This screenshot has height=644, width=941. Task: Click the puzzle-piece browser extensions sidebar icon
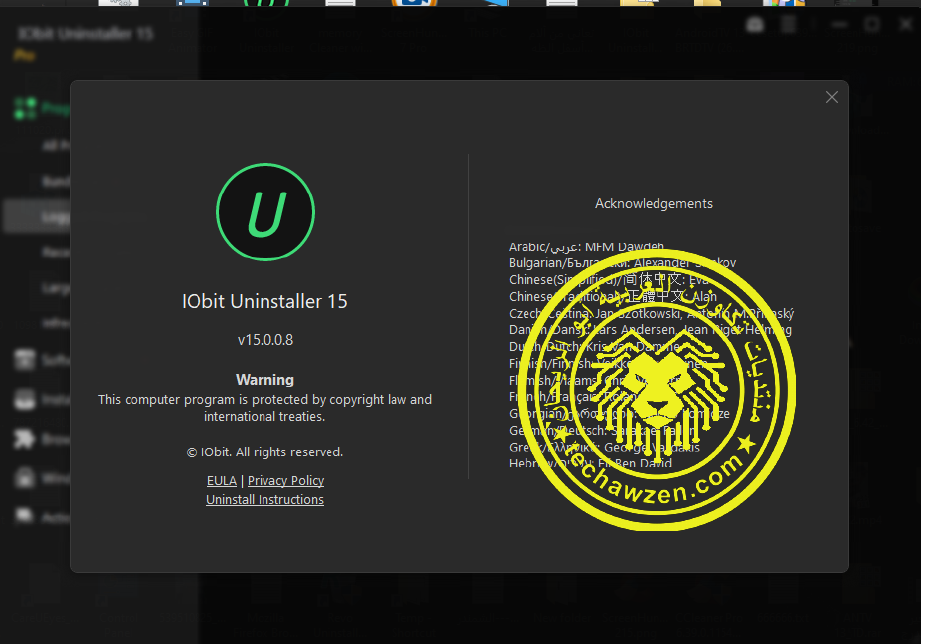[x=24, y=439]
